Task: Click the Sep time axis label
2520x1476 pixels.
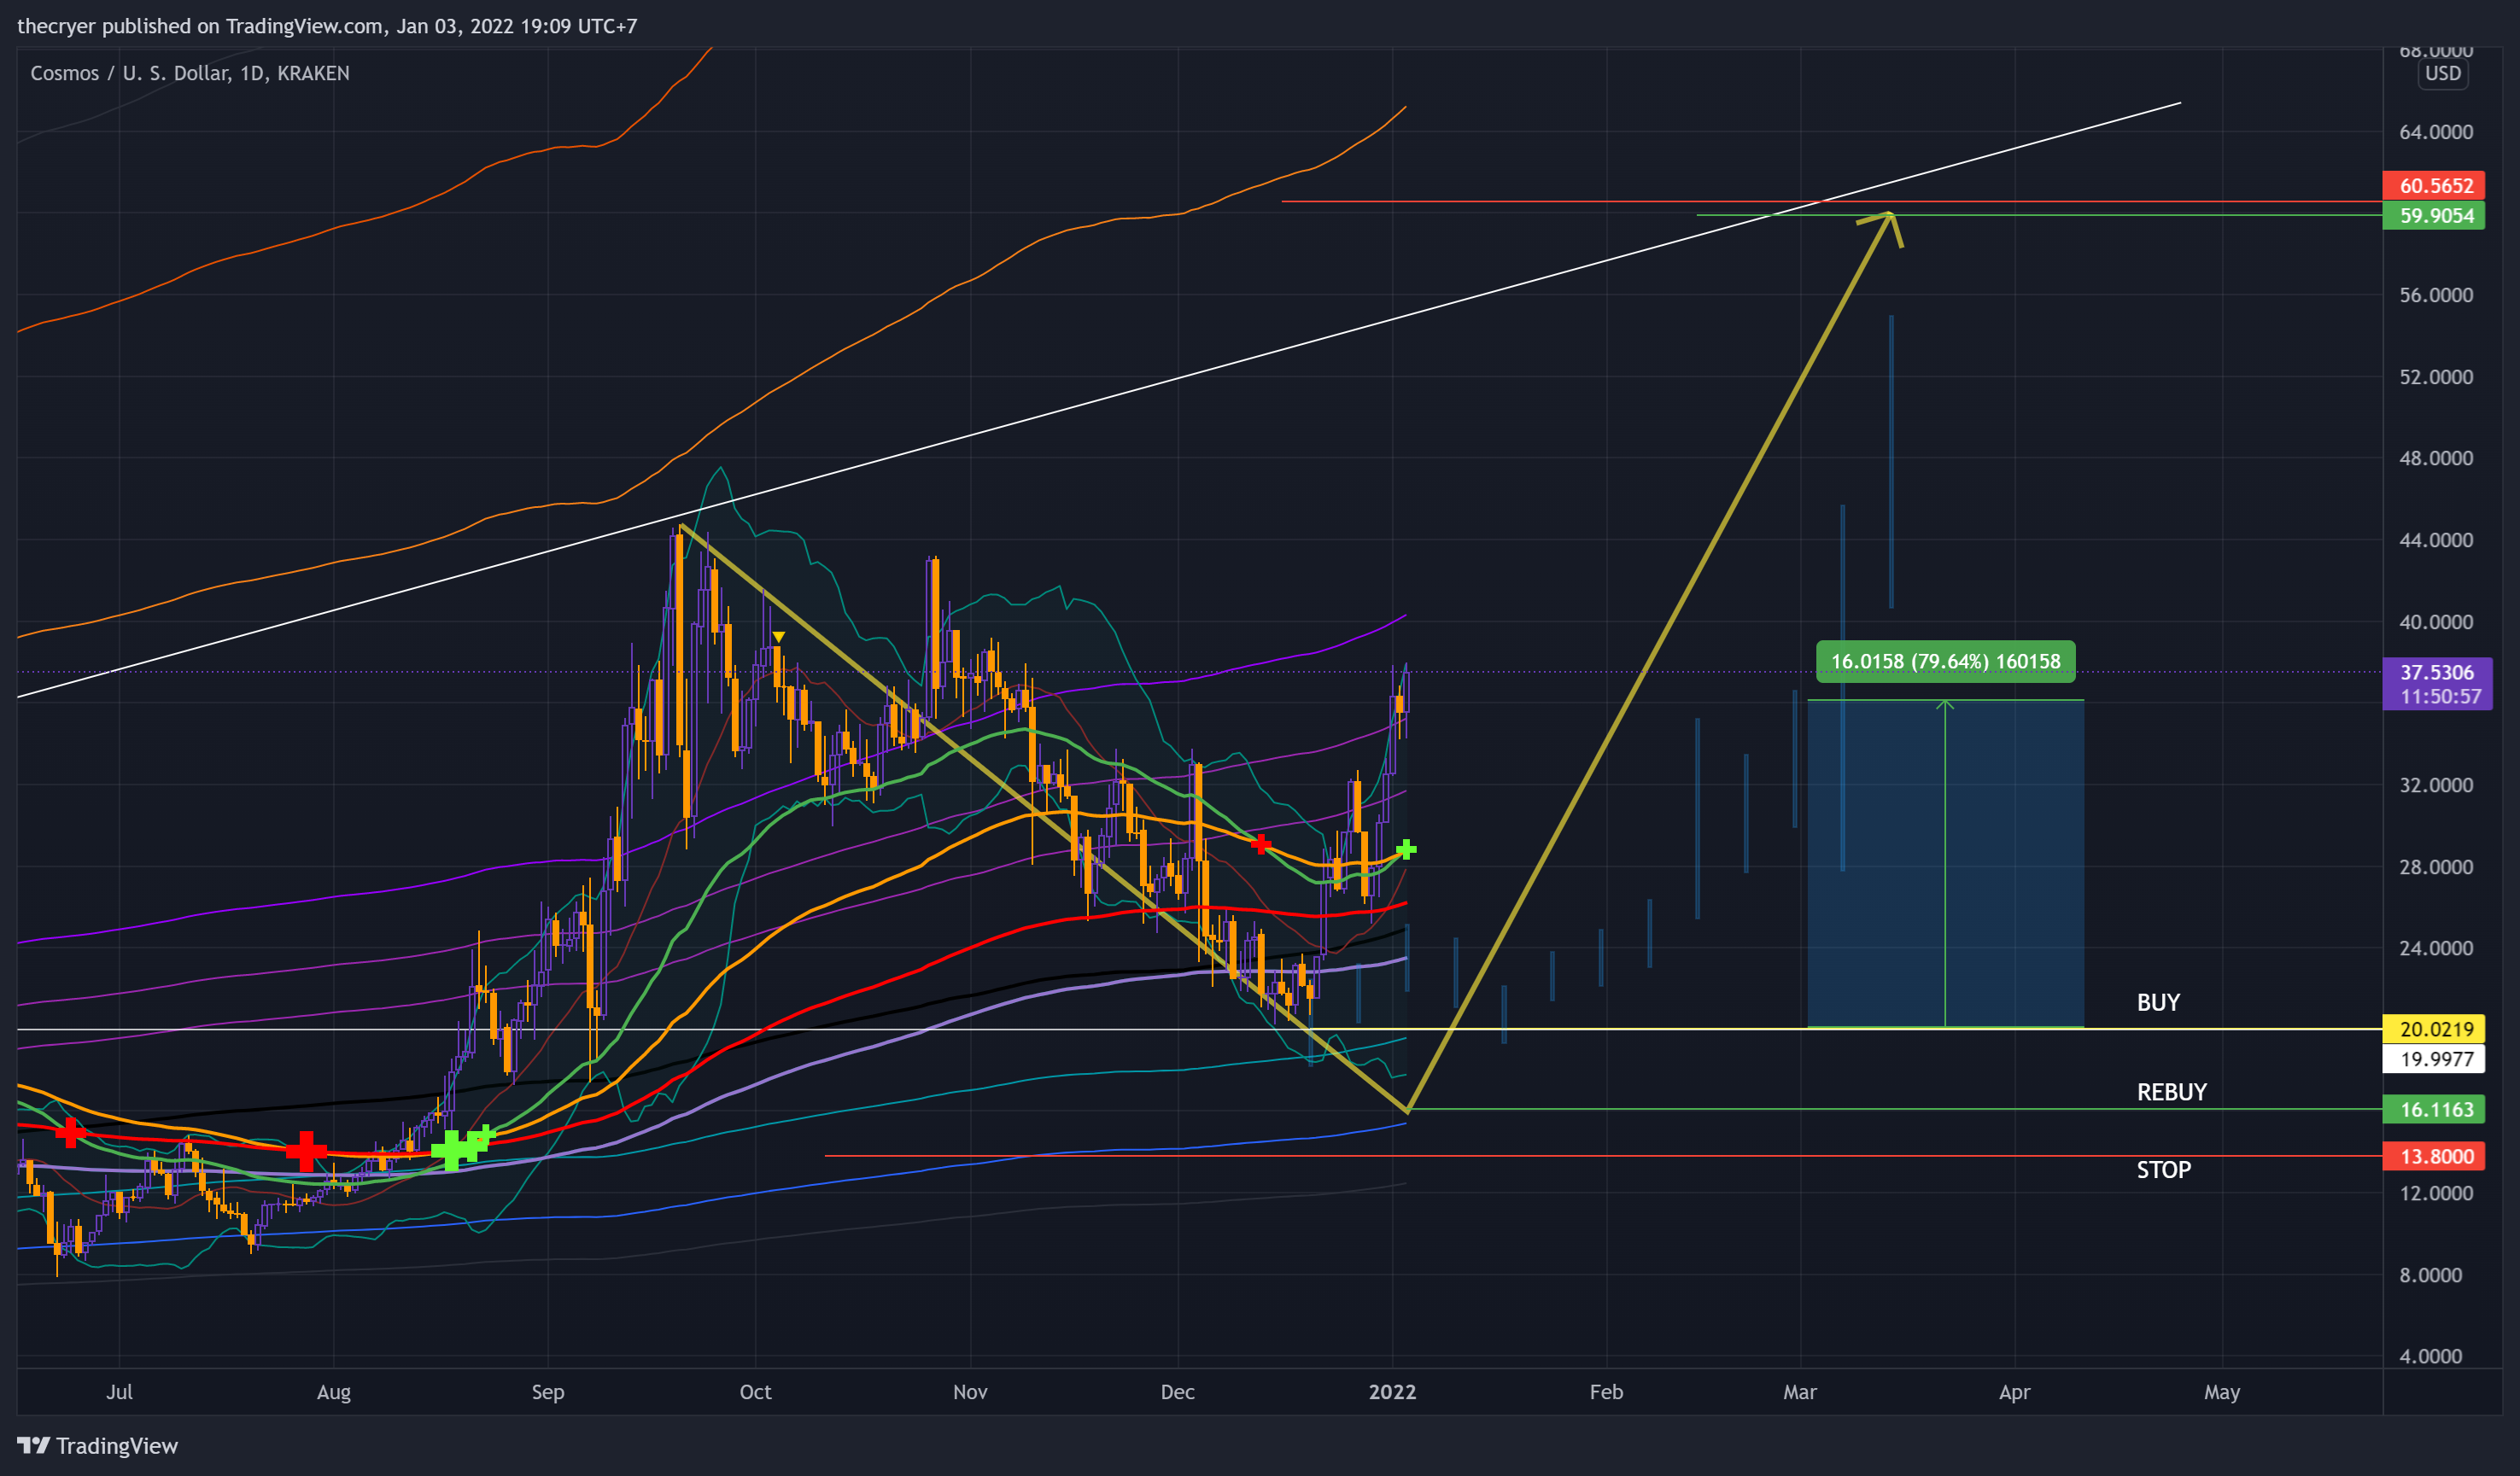Action: pos(548,1391)
